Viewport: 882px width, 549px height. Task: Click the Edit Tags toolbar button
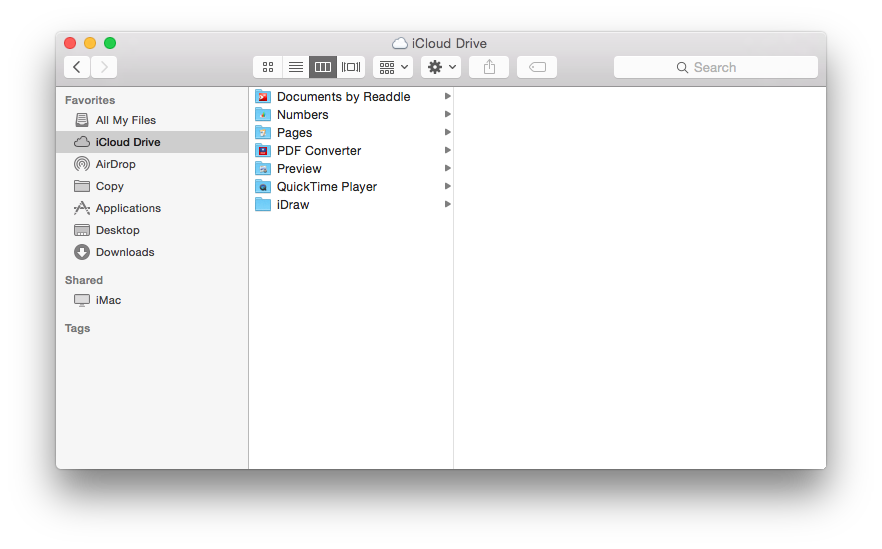coord(537,67)
